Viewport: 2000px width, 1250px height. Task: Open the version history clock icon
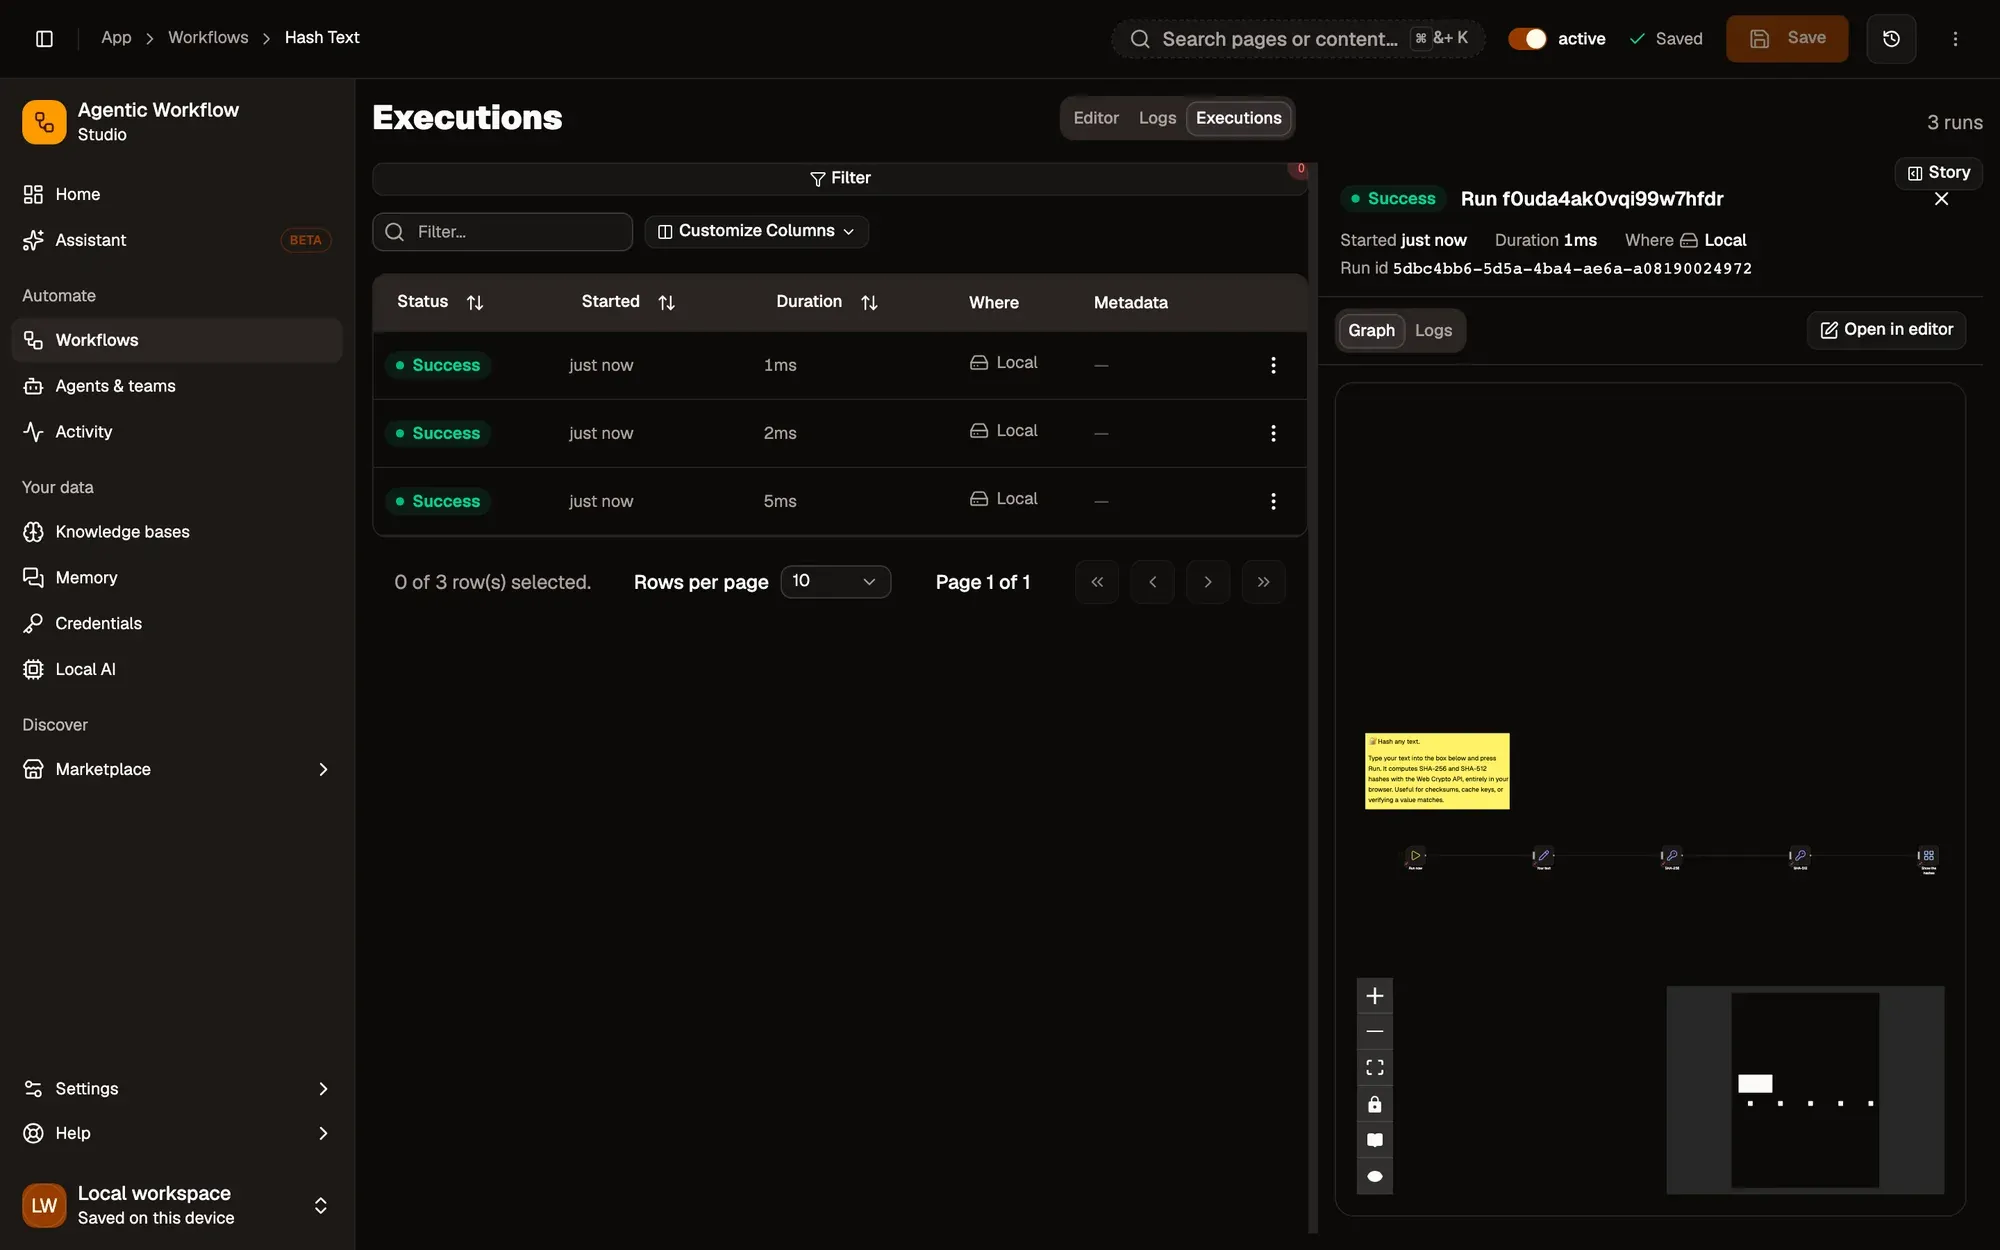1891,38
